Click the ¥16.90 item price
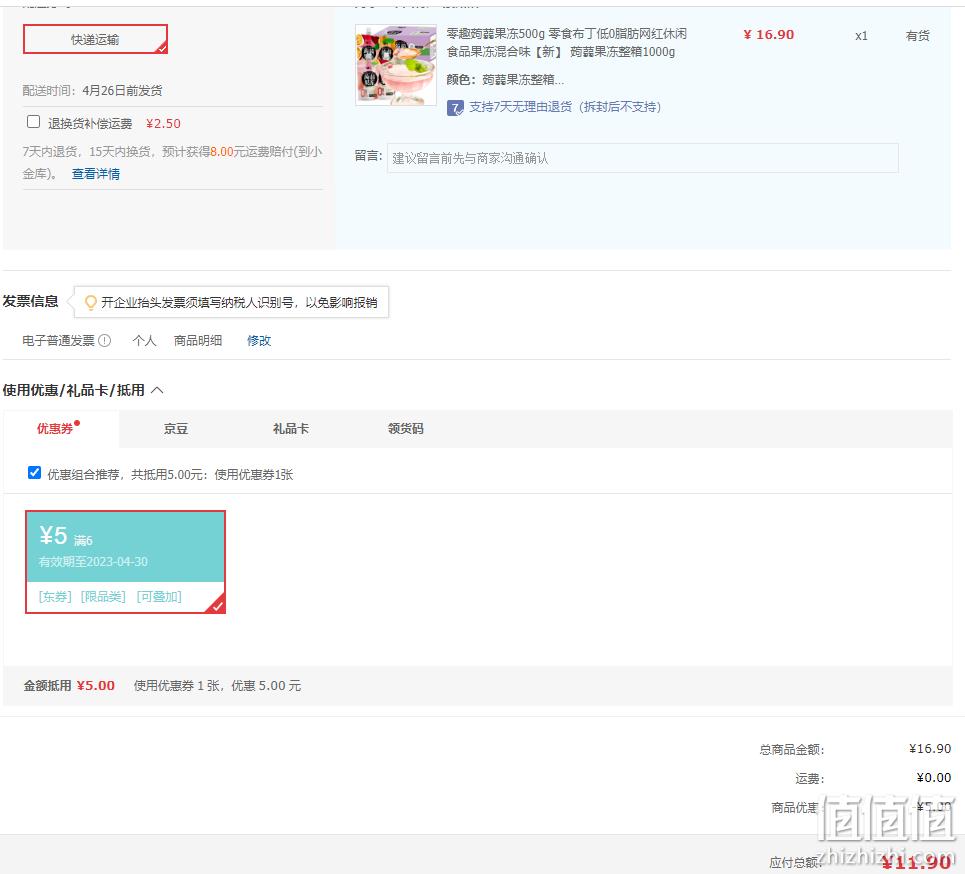Screen dimensions: 965x874 (x=769, y=35)
